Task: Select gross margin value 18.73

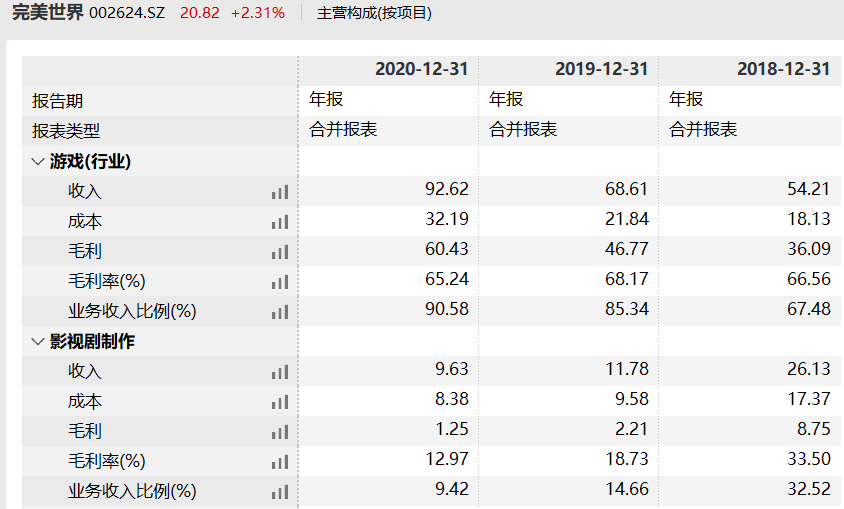Action: (x=627, y=459)
